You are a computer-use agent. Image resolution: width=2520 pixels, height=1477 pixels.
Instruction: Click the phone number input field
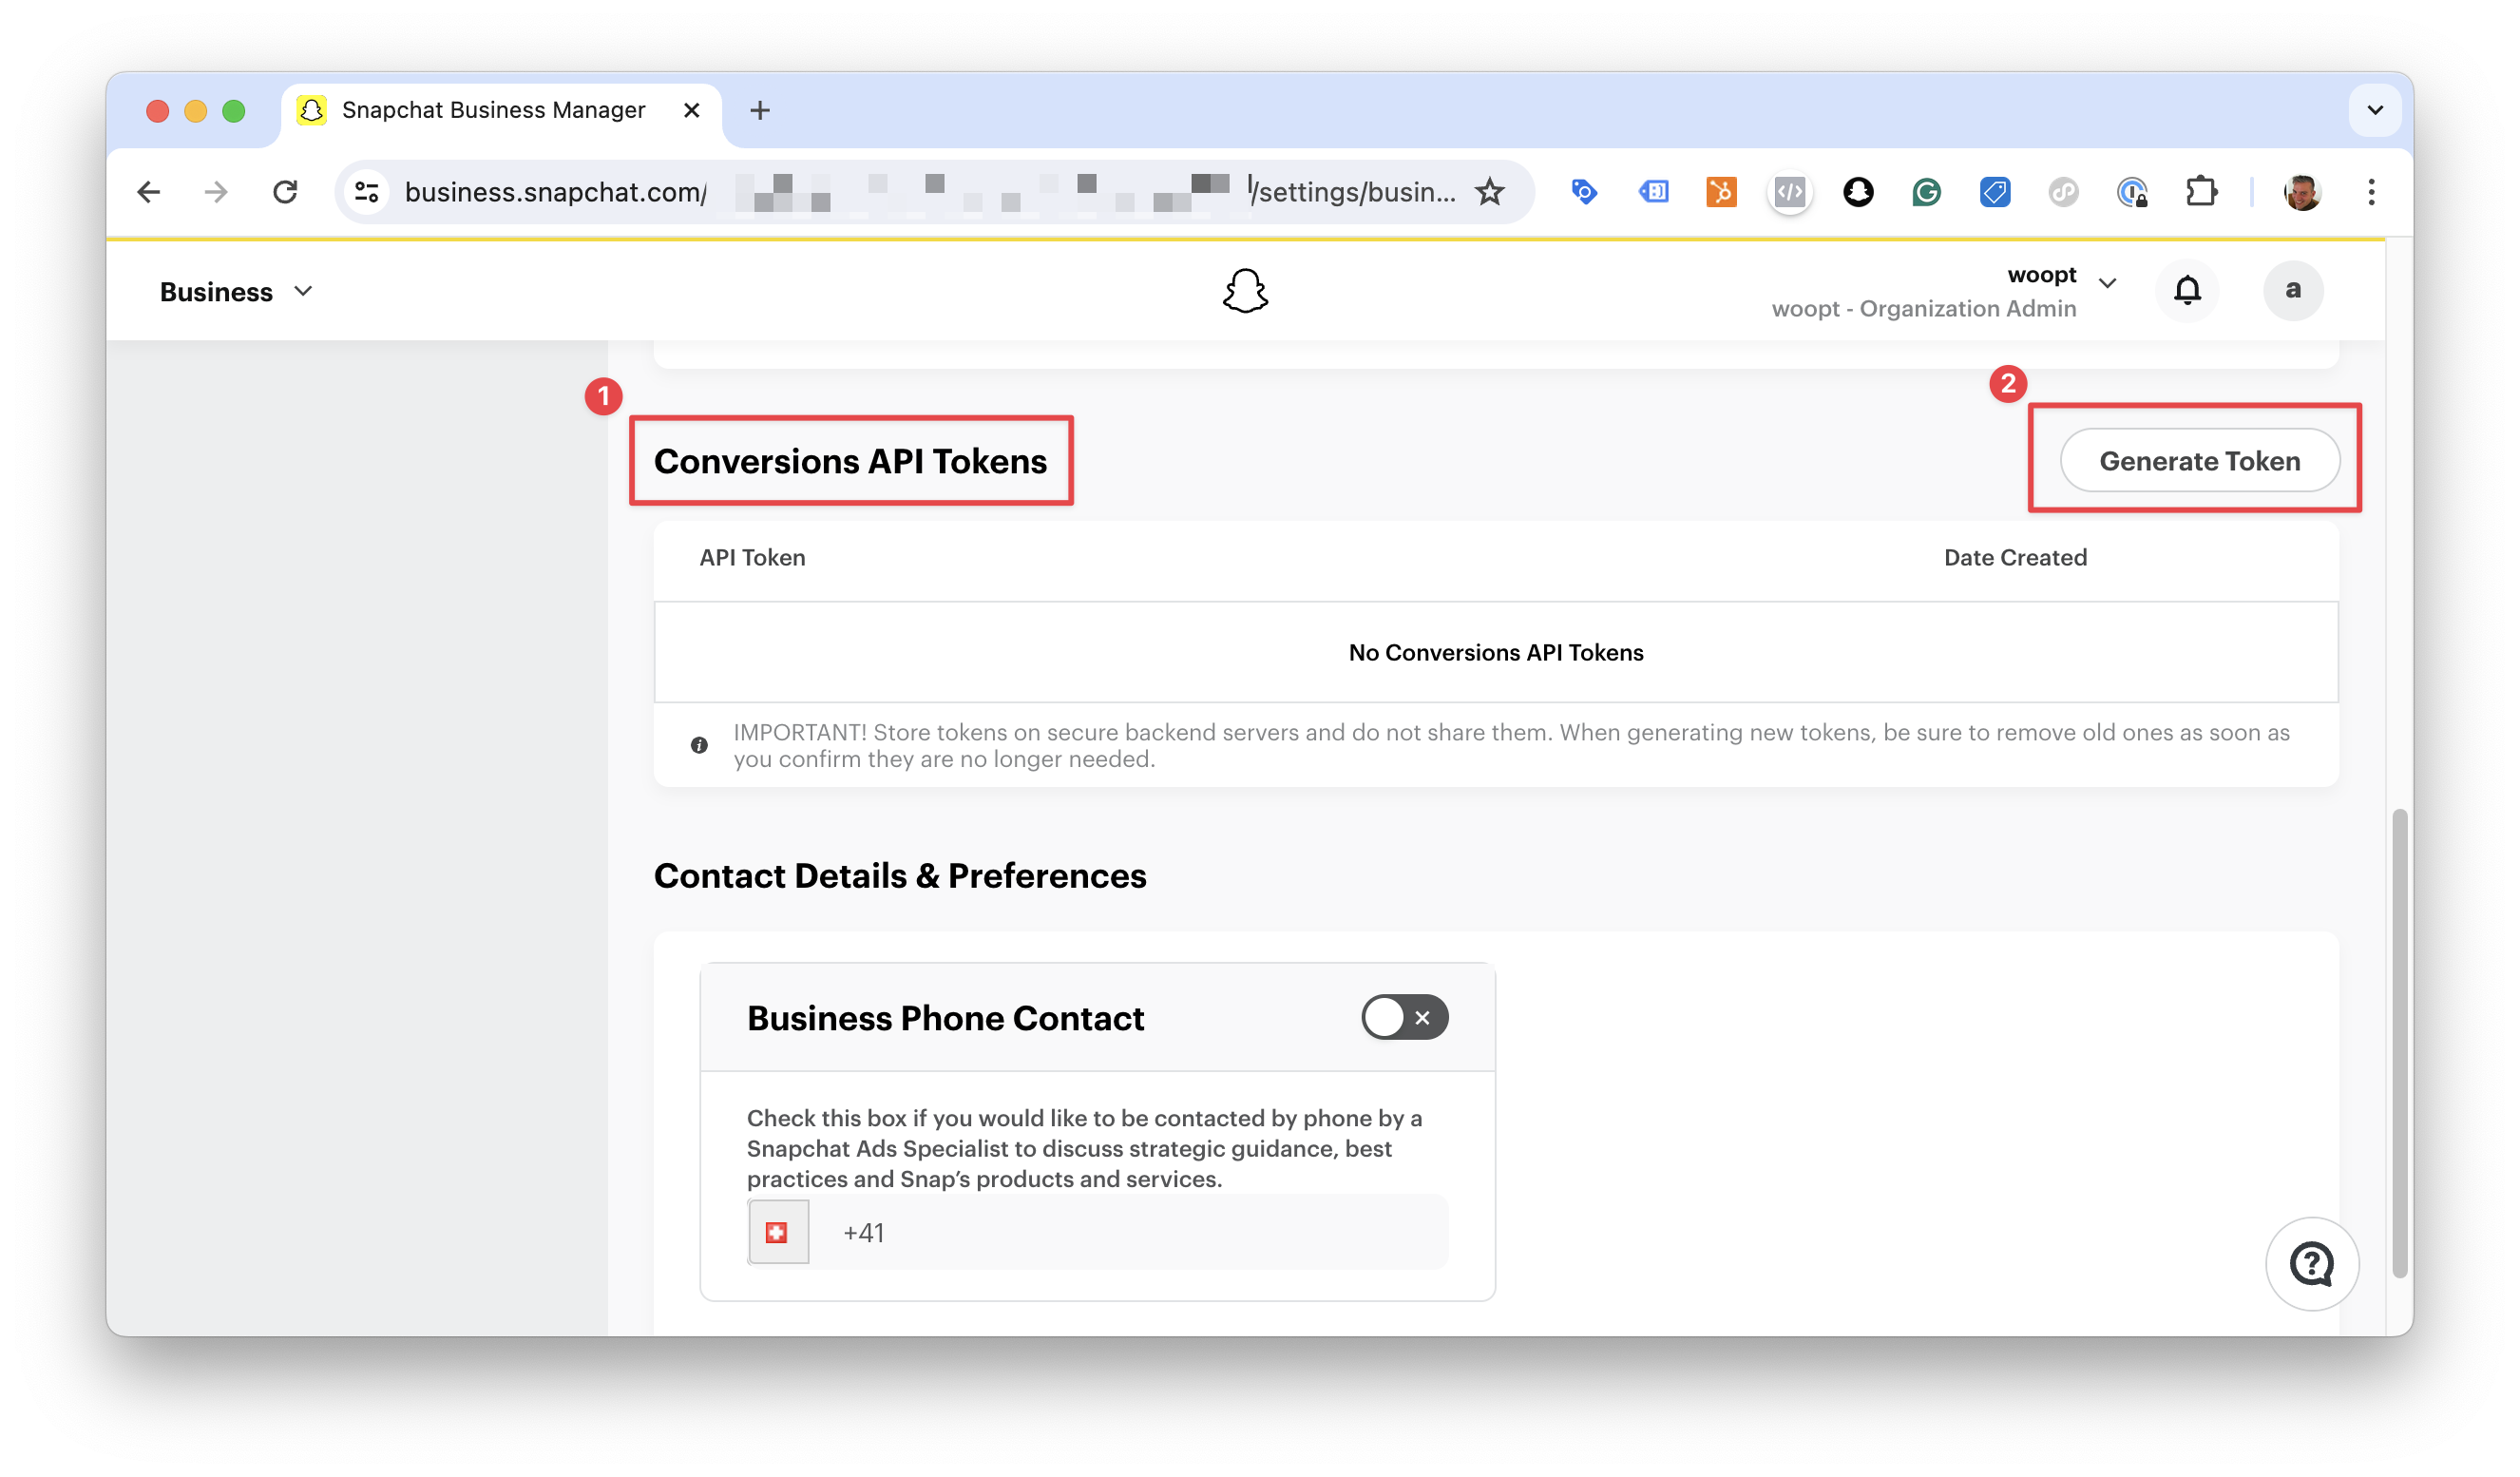point(1128,1232)
